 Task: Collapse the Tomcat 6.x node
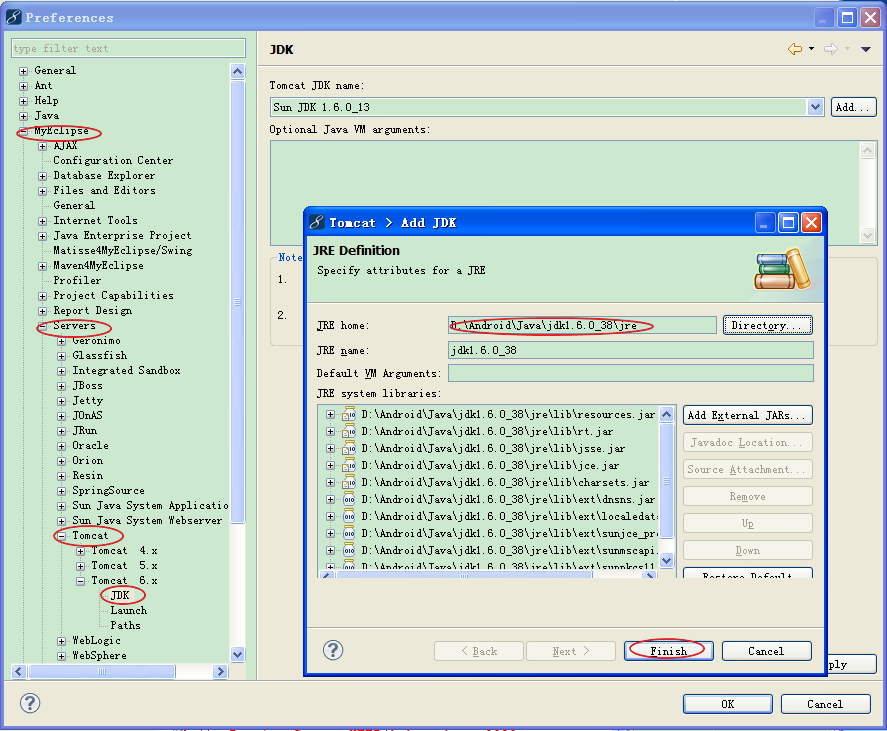80,581
